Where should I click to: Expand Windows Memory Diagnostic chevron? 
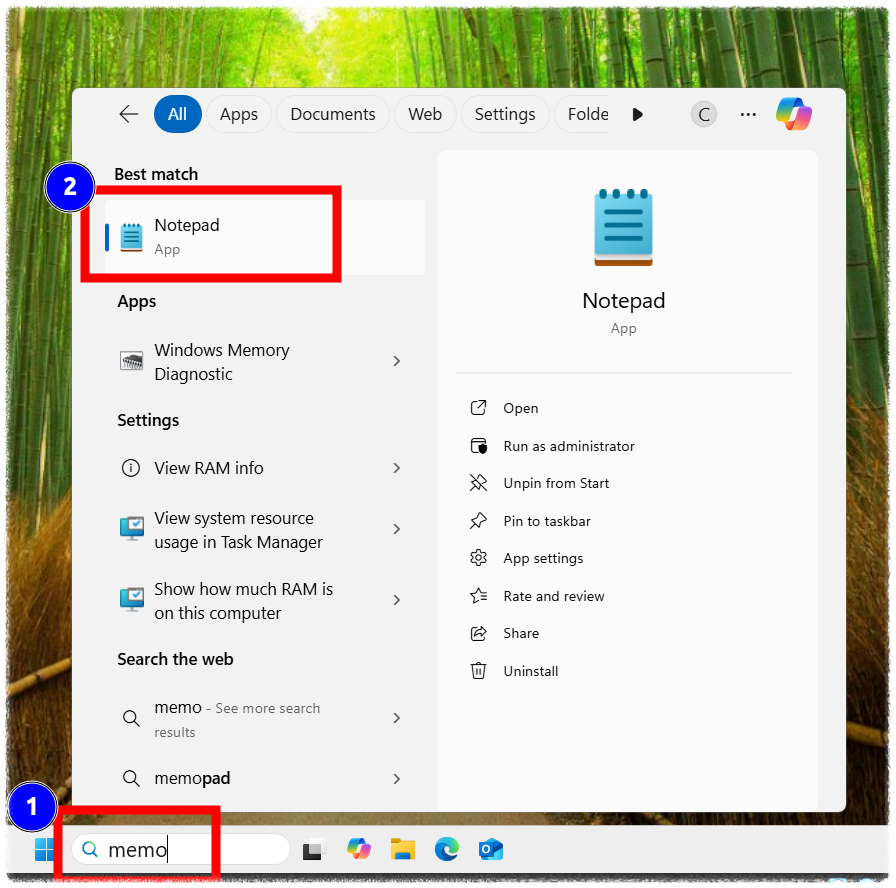(397, 361)
